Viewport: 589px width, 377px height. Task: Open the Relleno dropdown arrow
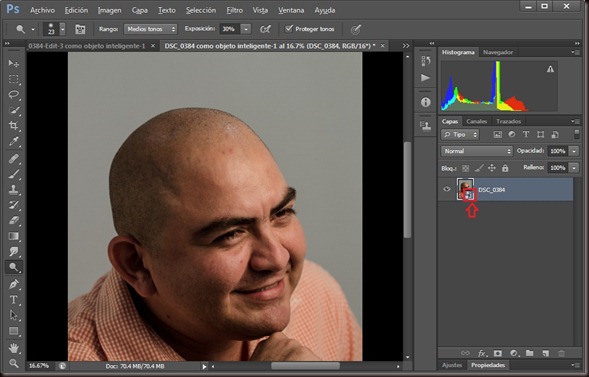tap(574, 168)
